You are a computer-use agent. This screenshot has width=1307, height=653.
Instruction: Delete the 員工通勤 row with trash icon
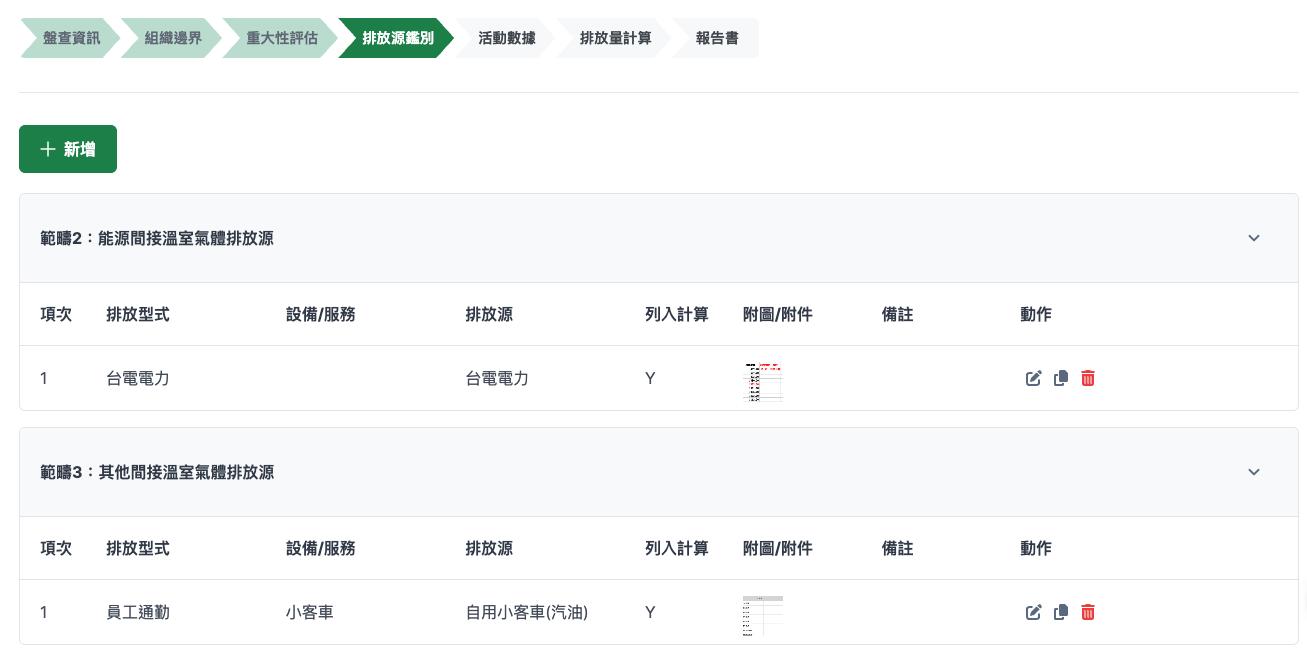1088,612
